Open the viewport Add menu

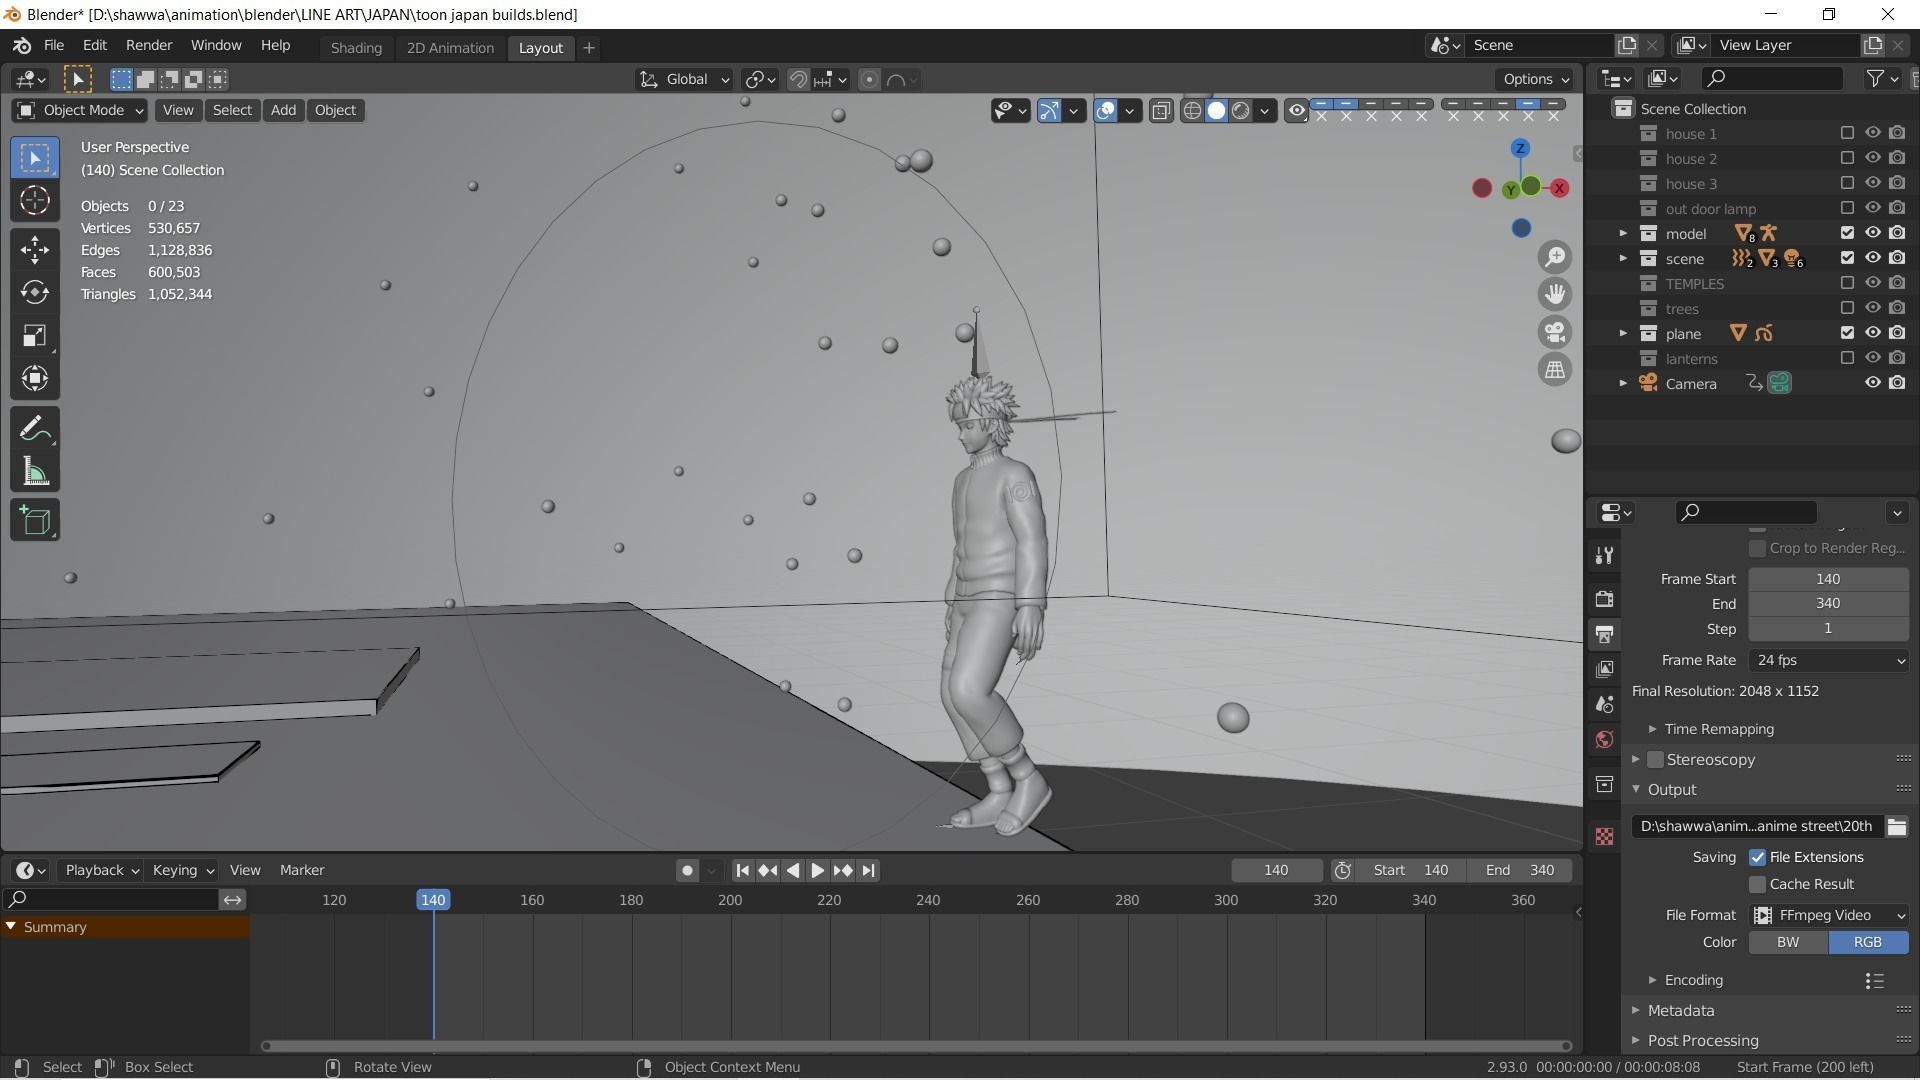coord(283,110)
